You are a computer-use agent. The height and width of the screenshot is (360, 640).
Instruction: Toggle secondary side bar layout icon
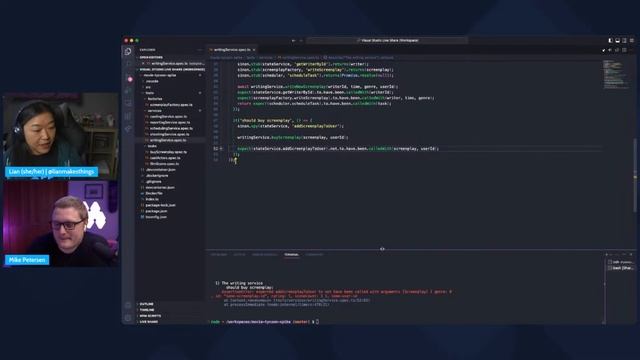click(x=624, y=40)
